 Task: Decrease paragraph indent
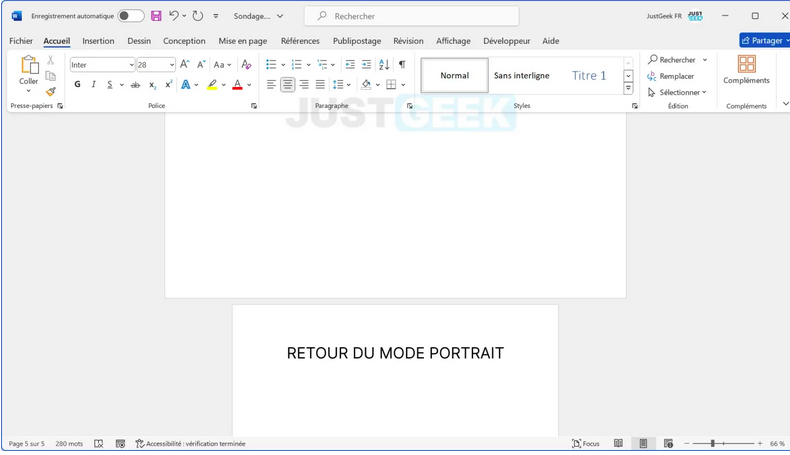tap(350, 64)
